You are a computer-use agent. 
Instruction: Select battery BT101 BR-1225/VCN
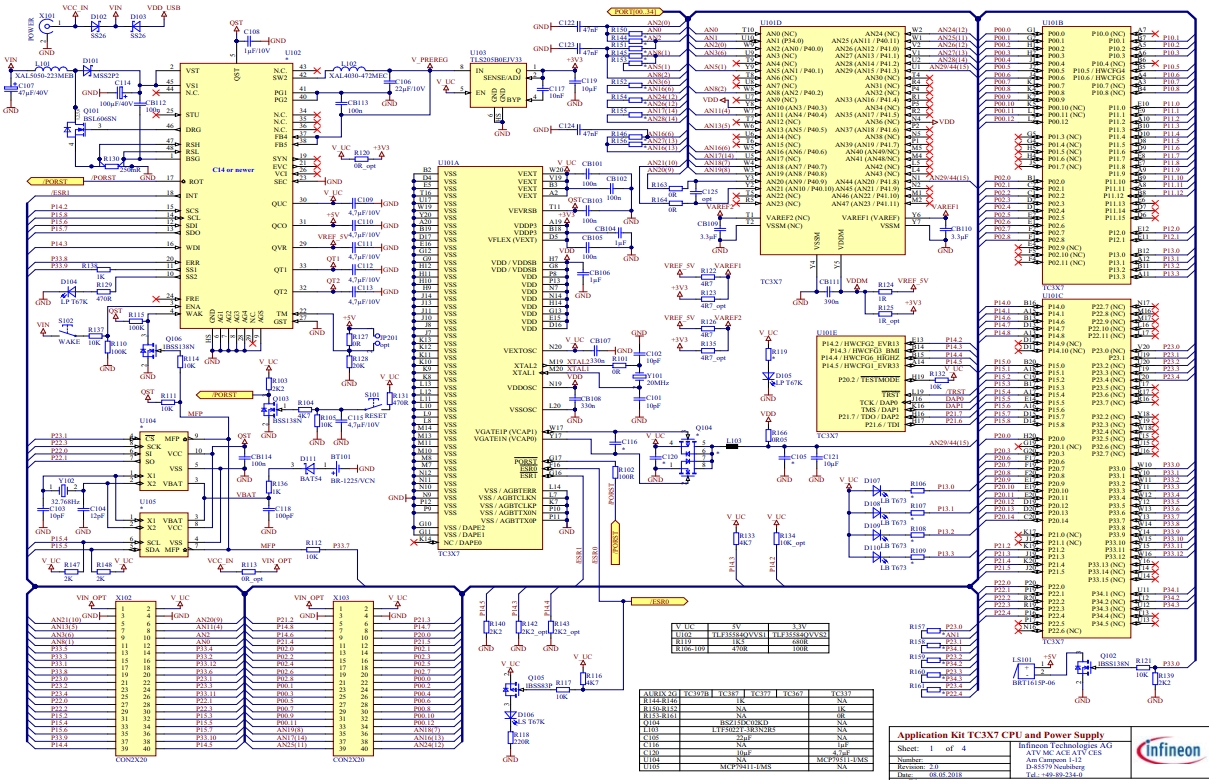[x=339, y=469]
